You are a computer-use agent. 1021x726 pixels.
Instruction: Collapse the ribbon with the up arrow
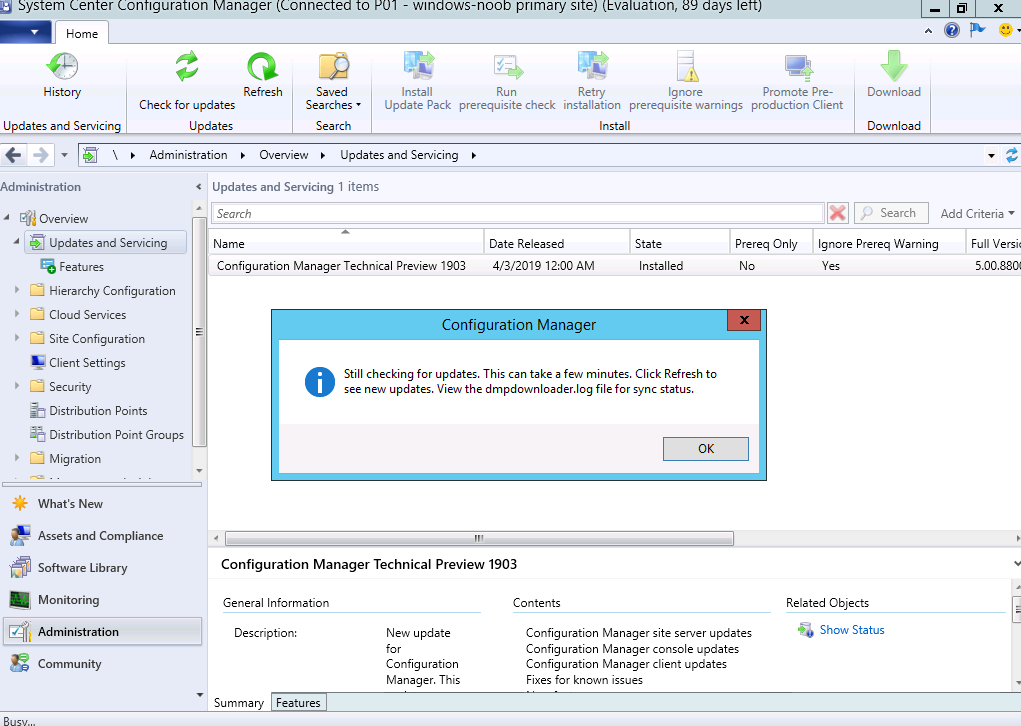tap(929, 31)
